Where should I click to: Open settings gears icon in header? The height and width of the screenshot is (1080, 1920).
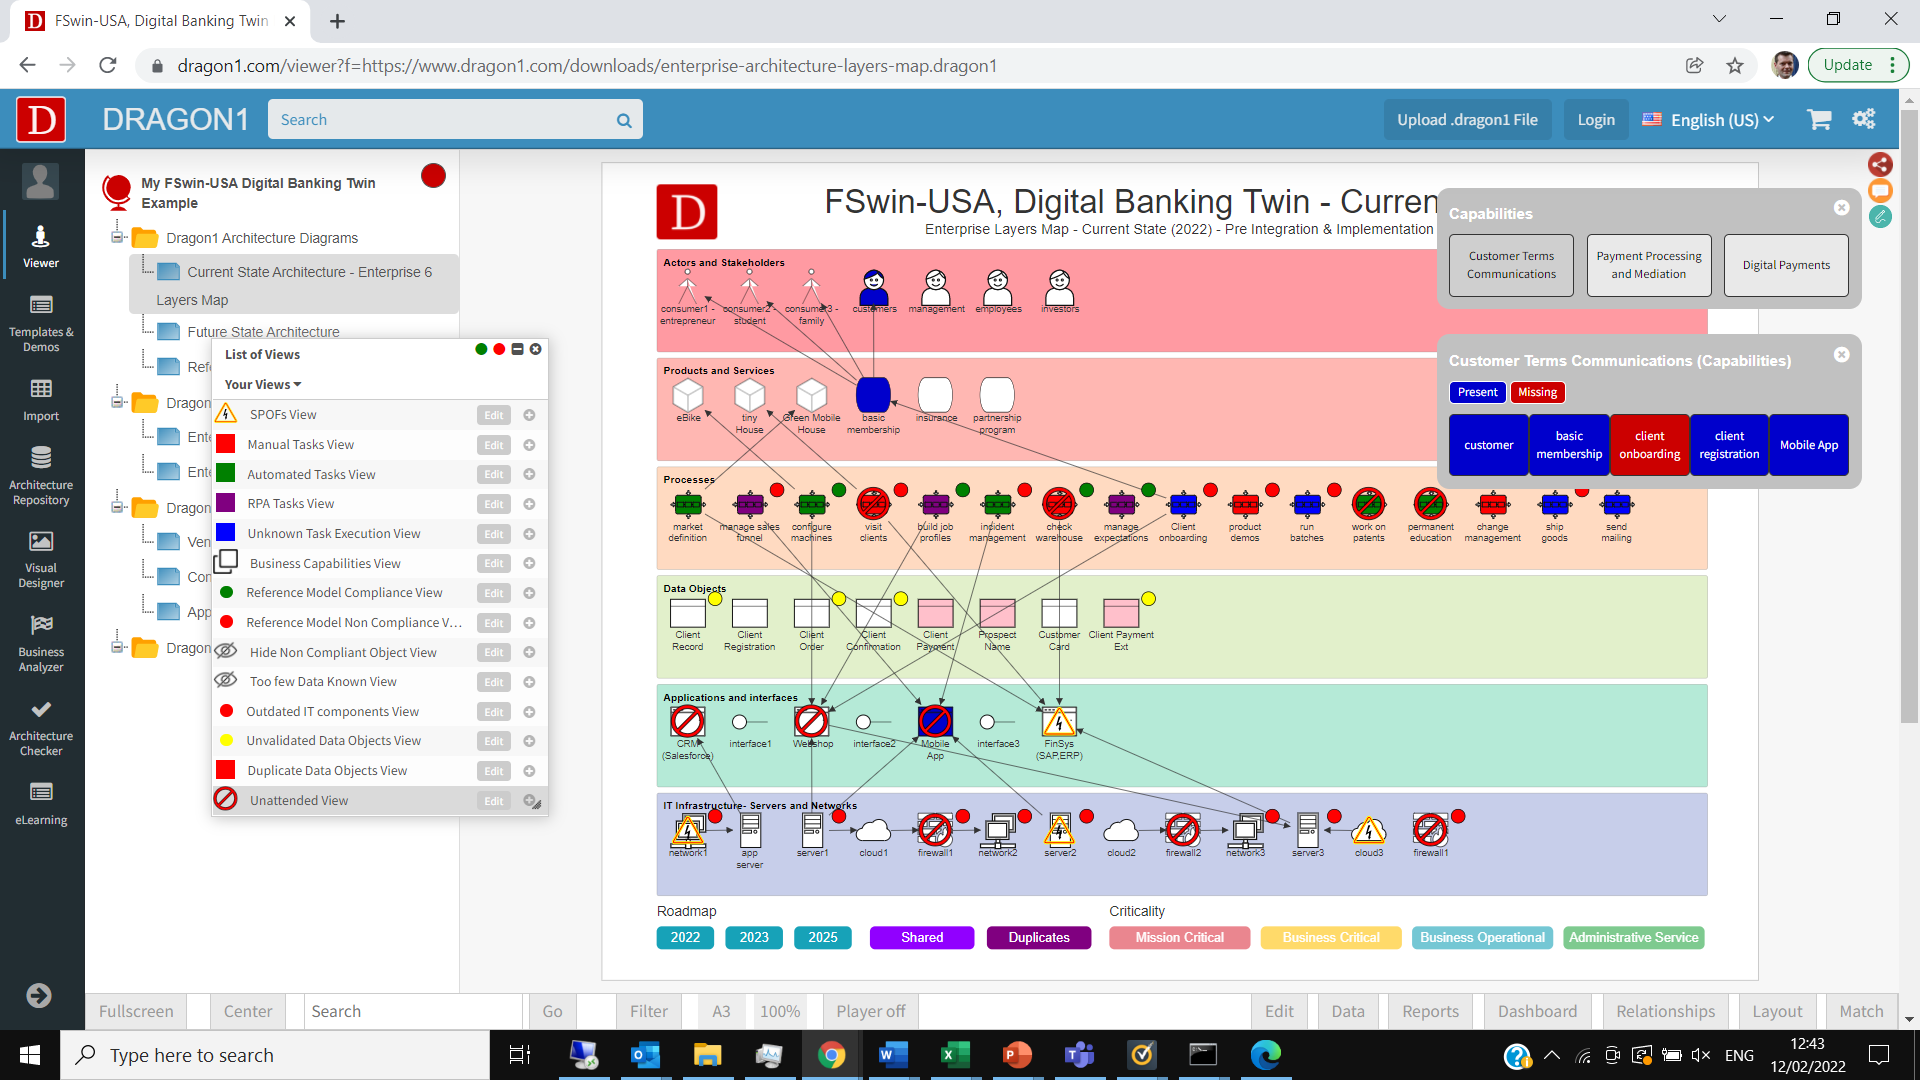point(1864,119)
